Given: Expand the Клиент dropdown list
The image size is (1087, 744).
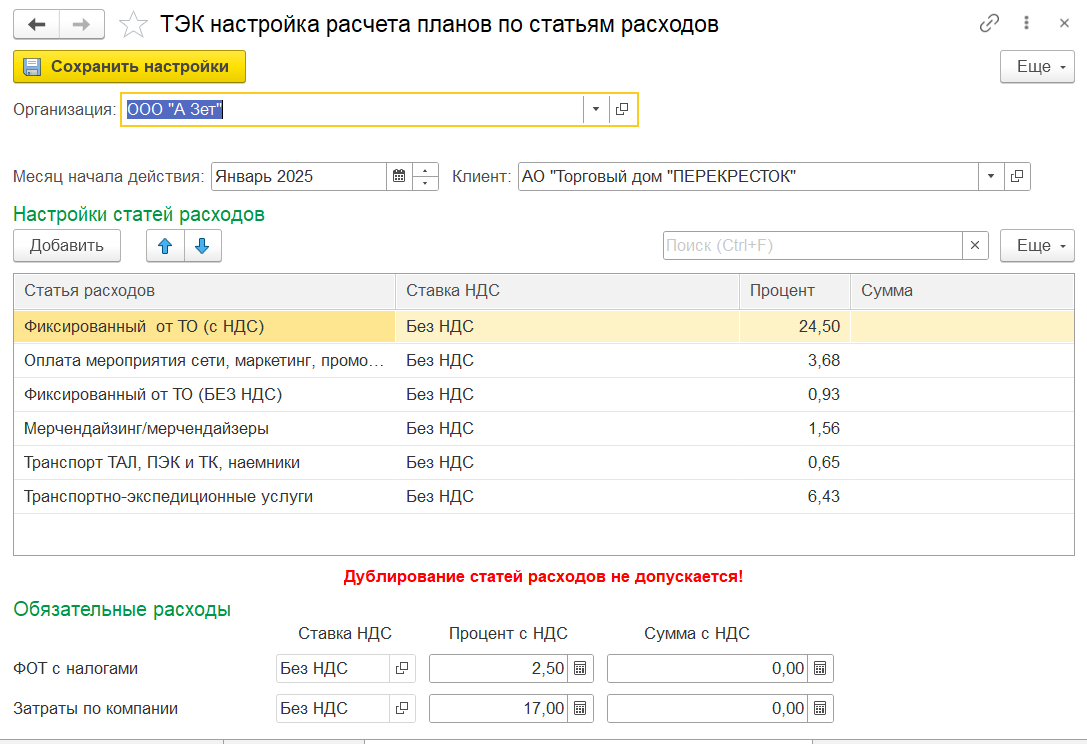Looking at the screenshot, I should [x=990, y=177].
